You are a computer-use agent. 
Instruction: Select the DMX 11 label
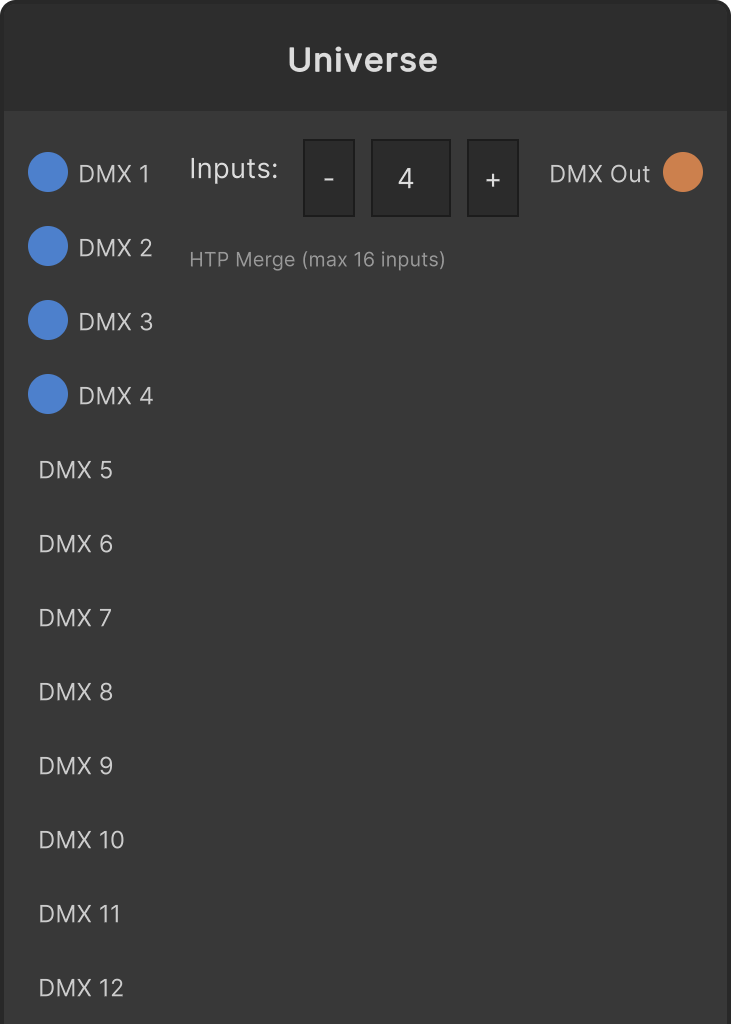[80, 914]
